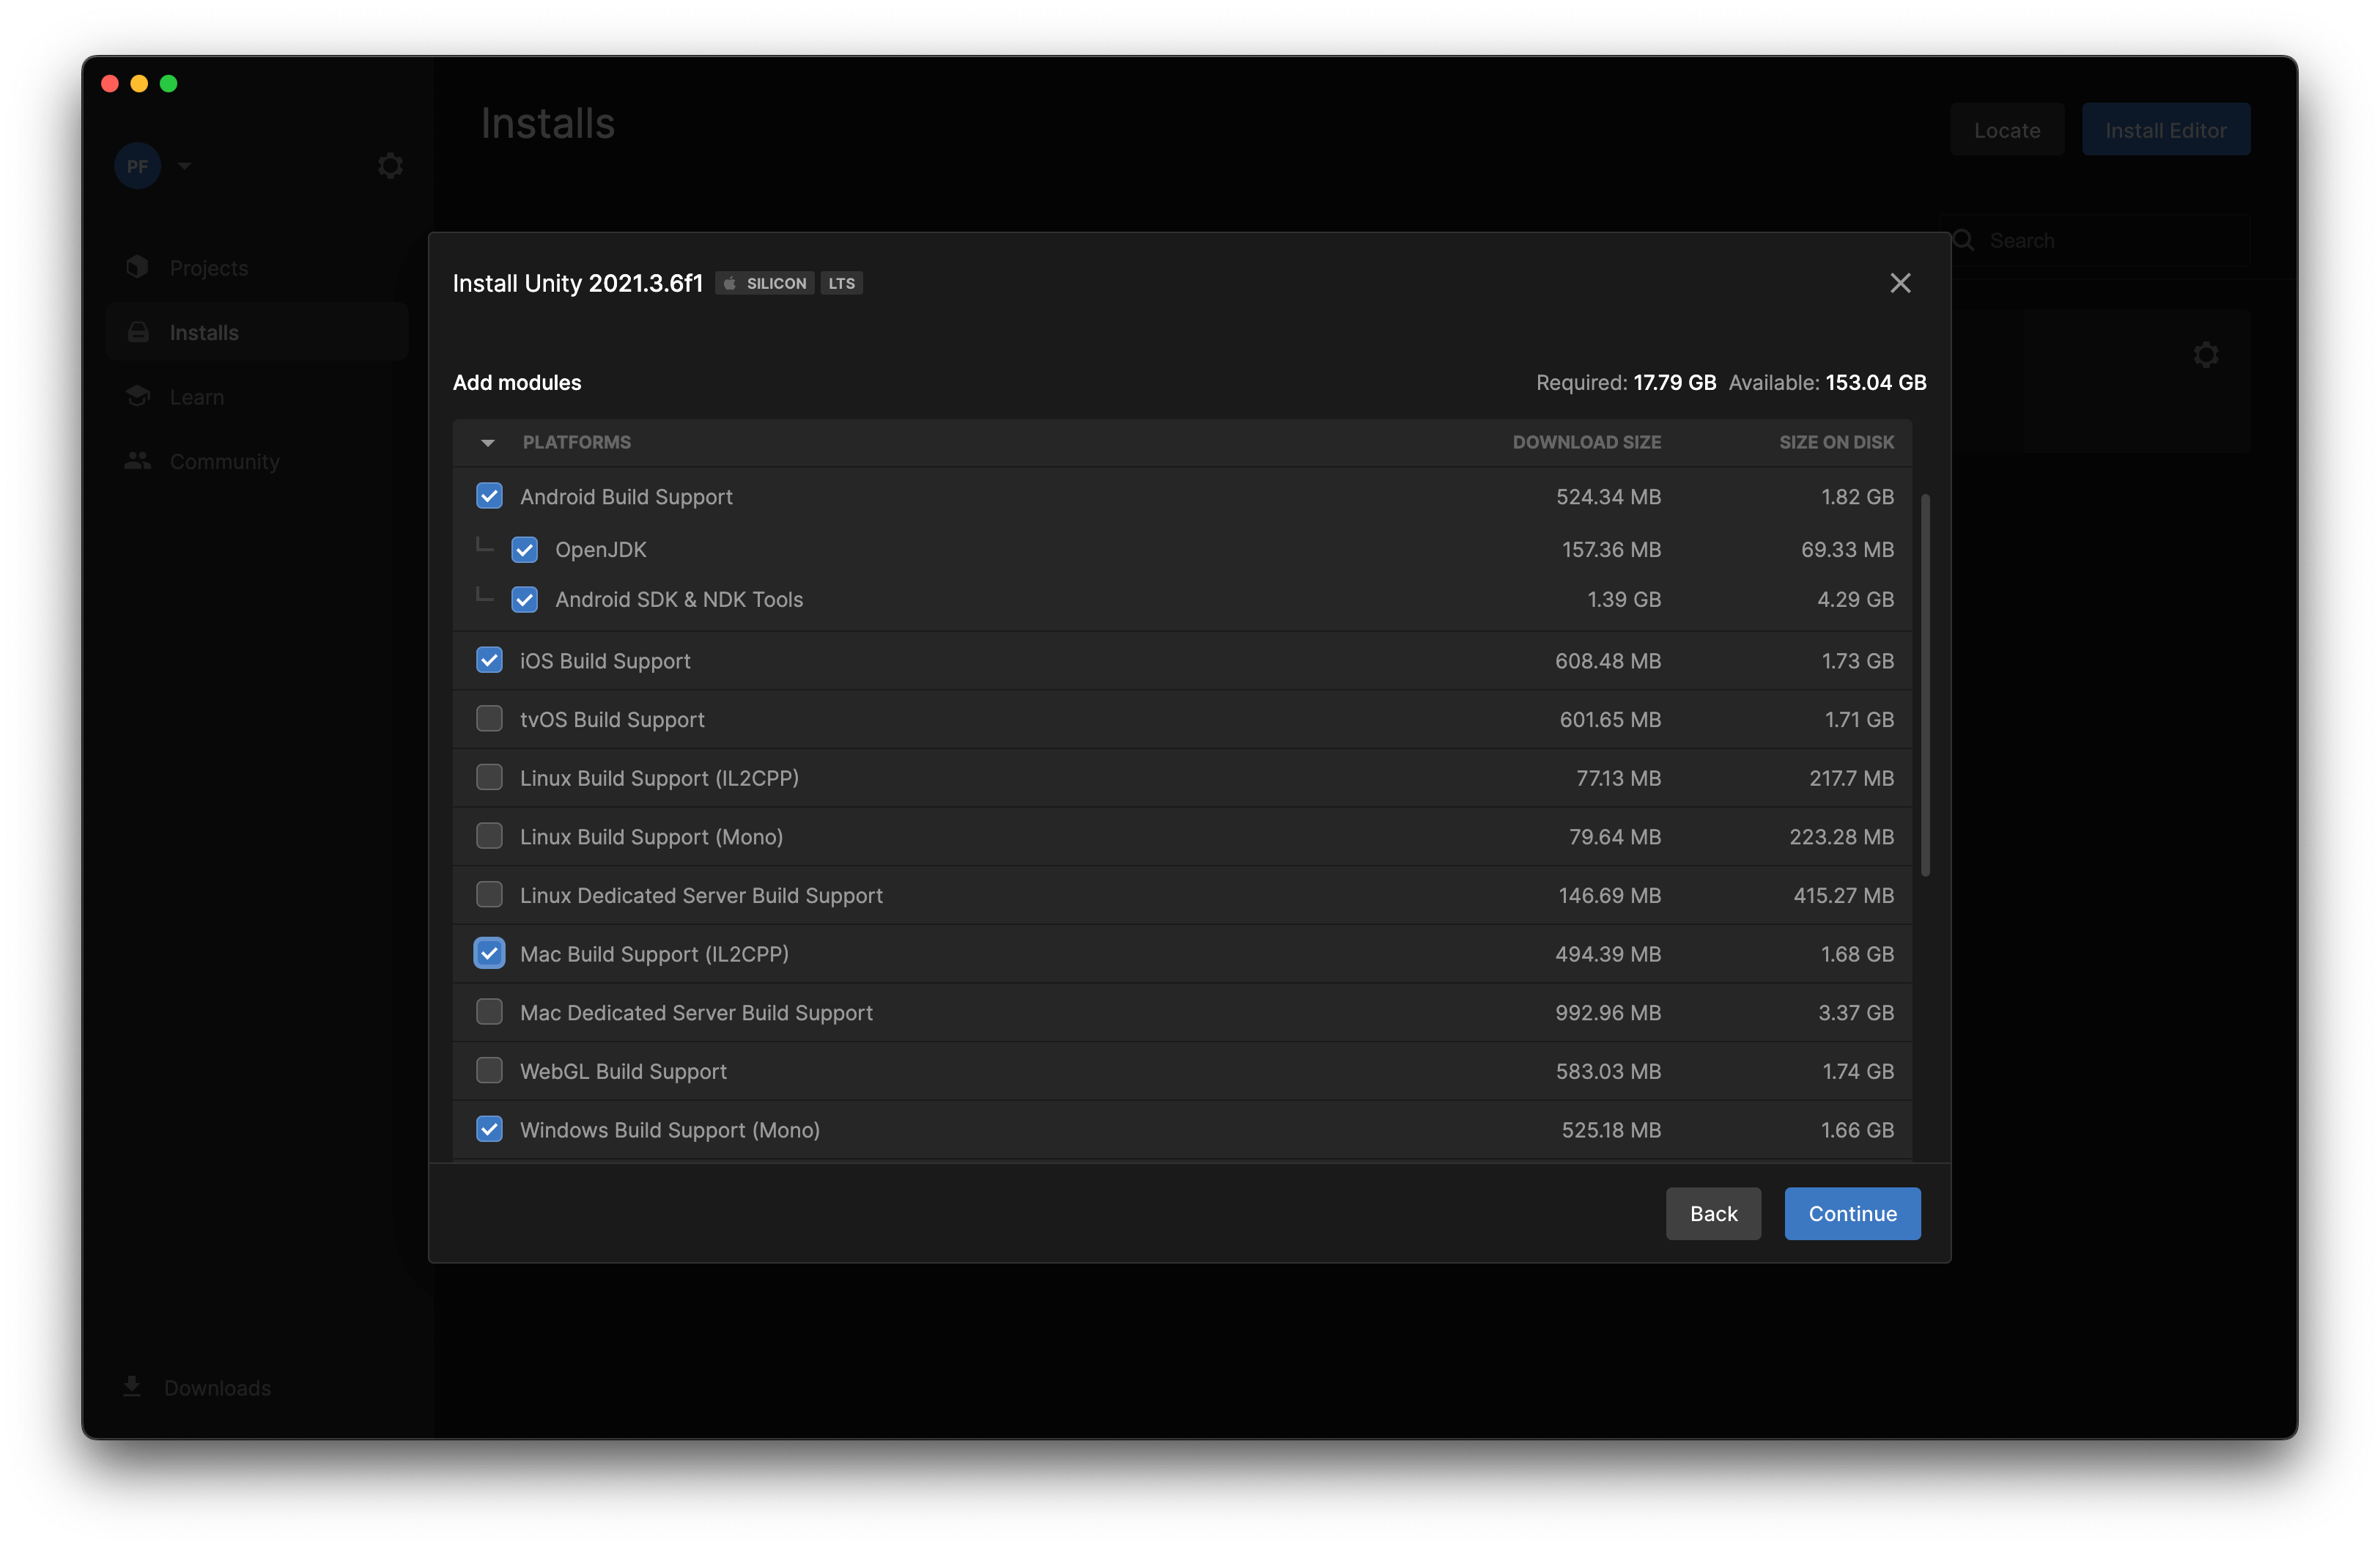This screenshot has width=2380, height=1548.
Task: Open the account dropdown next to PF avatar
Action: click(183, 165)
